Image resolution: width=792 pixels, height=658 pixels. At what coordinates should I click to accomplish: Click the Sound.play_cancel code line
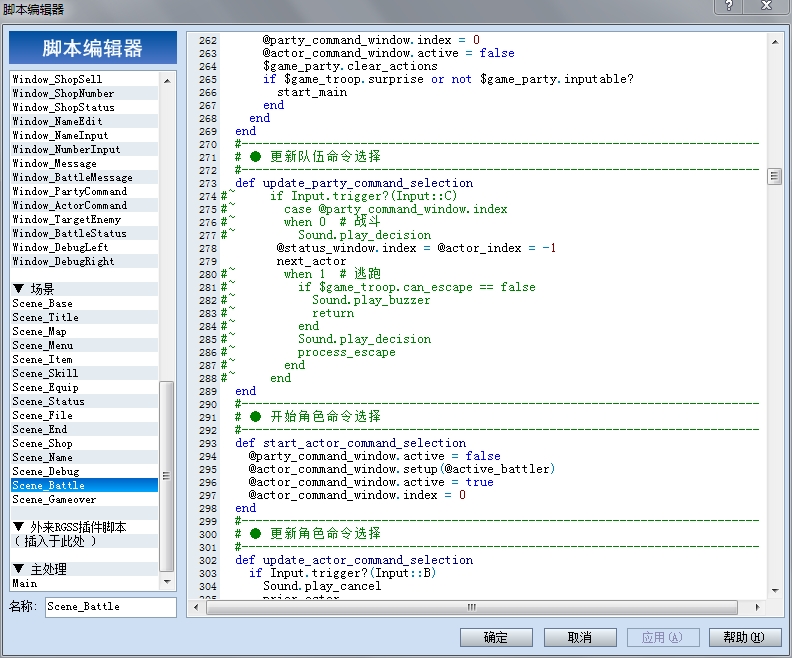point(322,586)
